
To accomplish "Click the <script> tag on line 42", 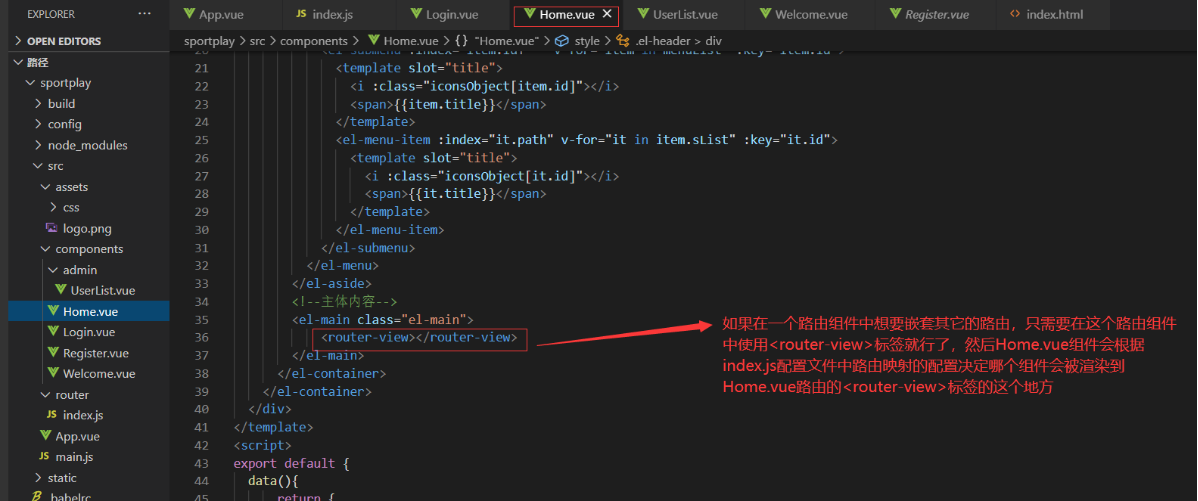I will click(262, 444).
